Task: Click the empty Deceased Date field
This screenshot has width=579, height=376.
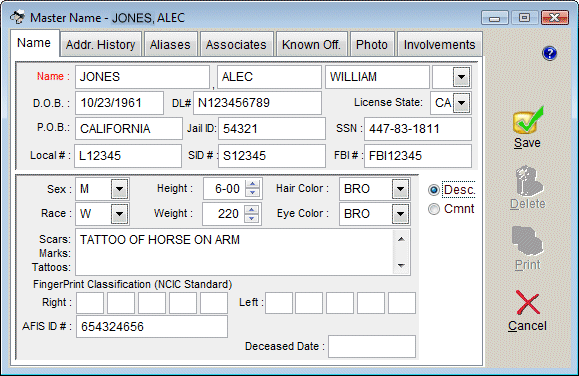Action: tap(372, 346)
